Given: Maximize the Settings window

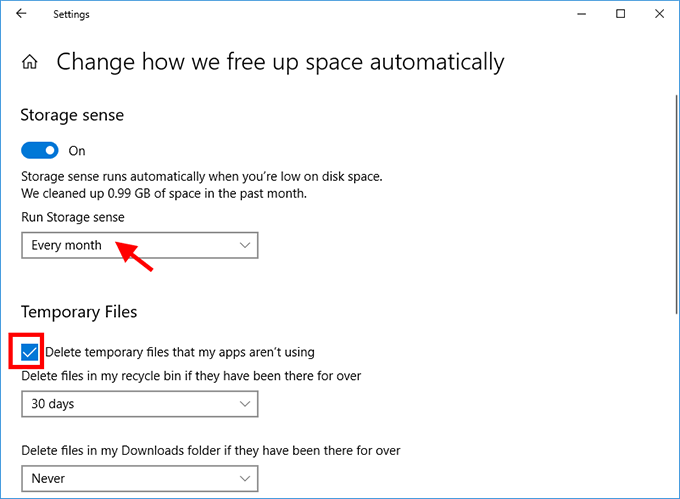Looking at the screenshot, I should [x=621, y=14].
